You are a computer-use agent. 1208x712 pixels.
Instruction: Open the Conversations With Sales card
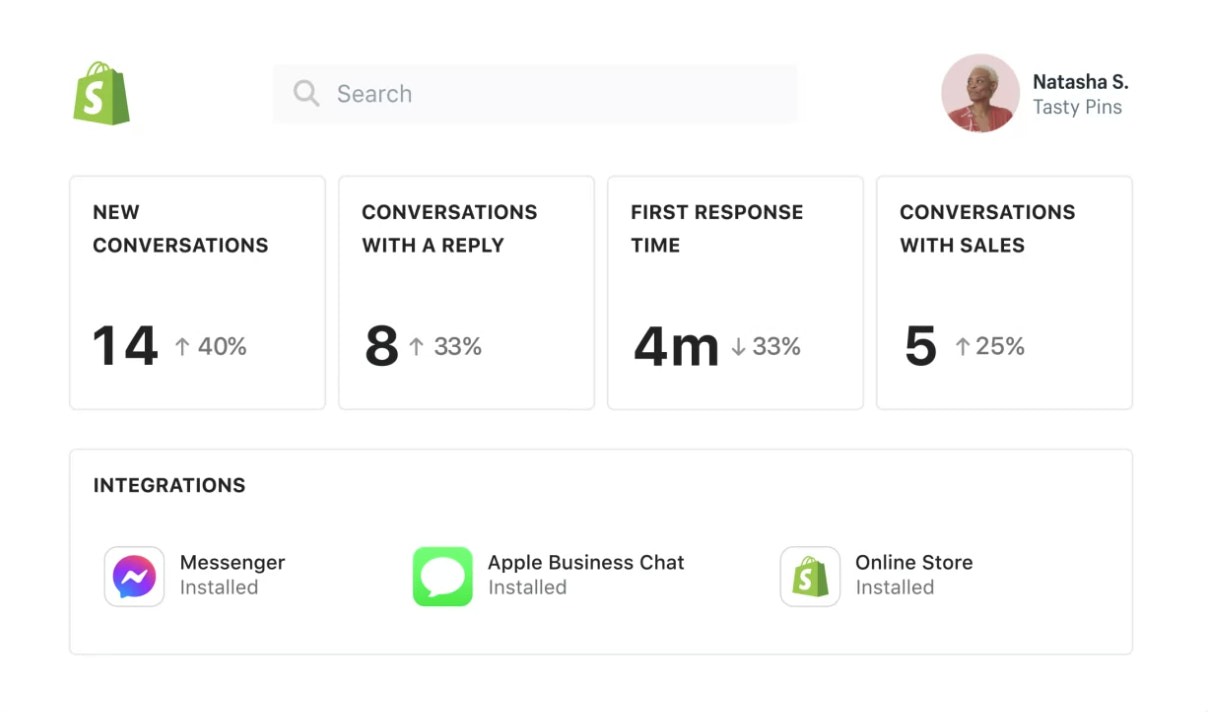click(1004, 292)
